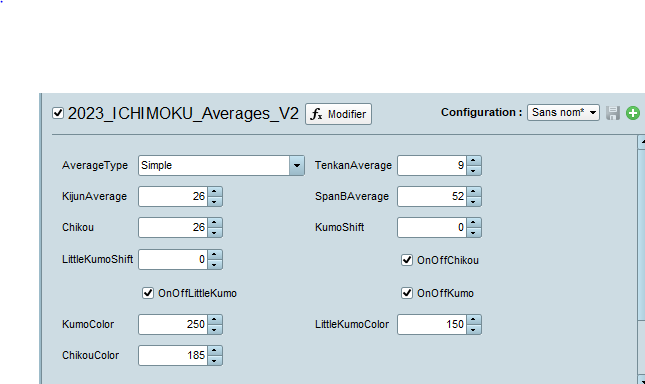This screenshot has height=384, width=645.
Task: Uncheck the 2023_ICHIMOKU_Averages_V2 indicator checkbox
Action: tap(58, 113)
